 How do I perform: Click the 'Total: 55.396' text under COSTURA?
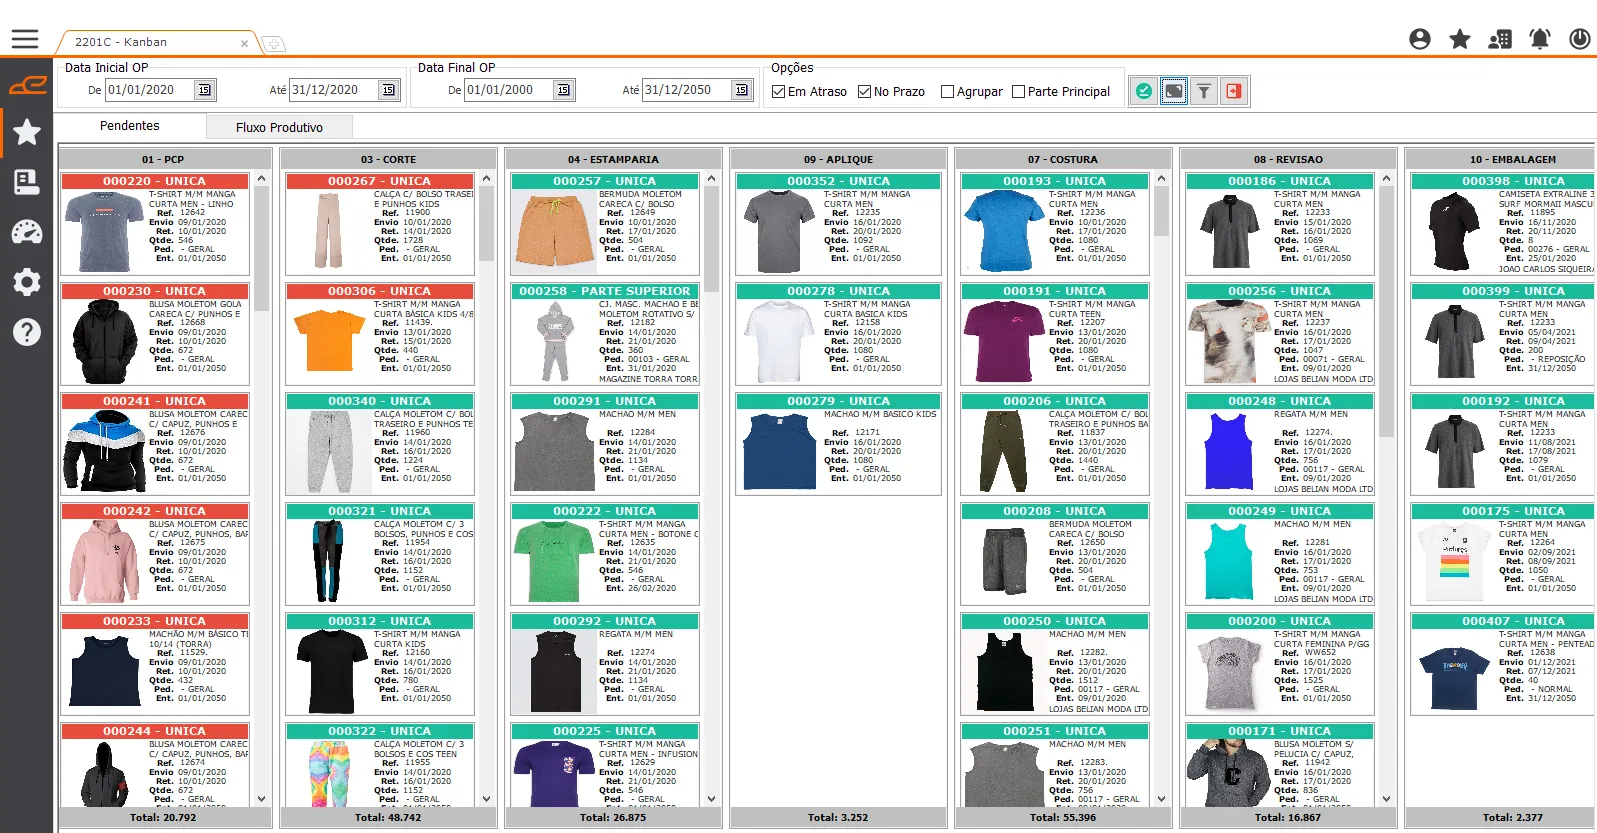coord(1063,817)
